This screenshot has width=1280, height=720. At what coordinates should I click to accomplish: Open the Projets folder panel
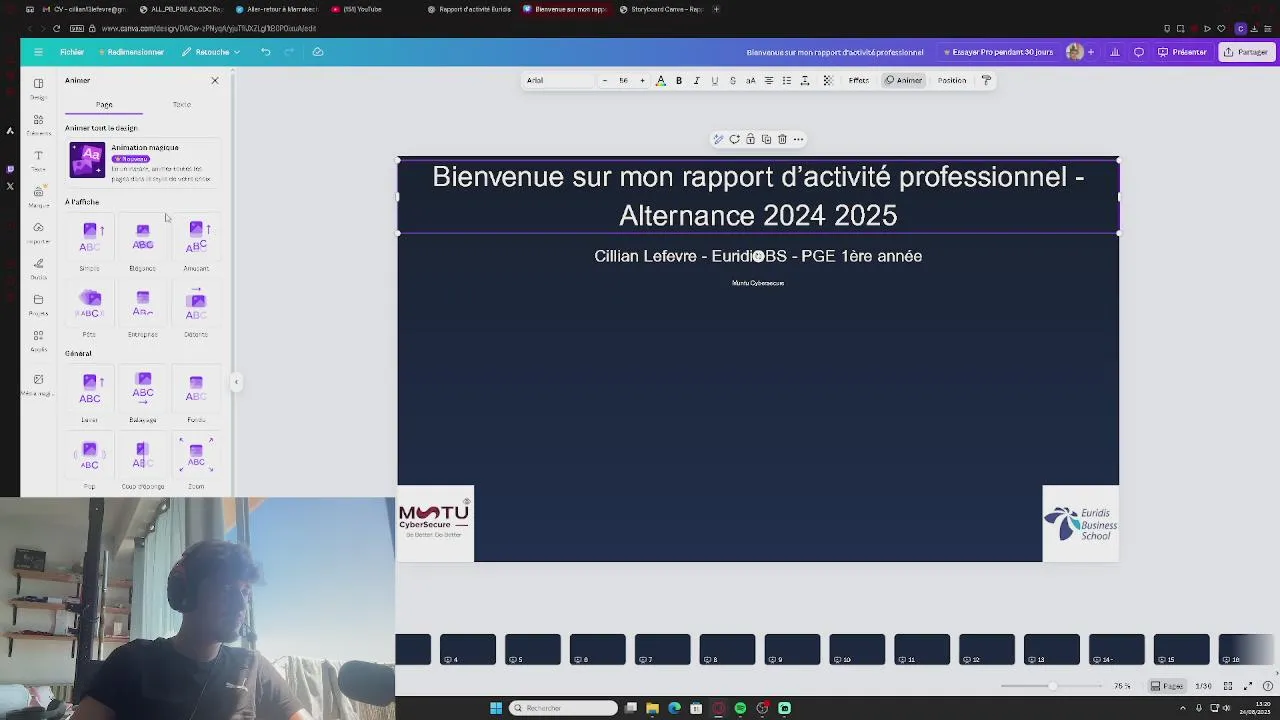[38, 304]
